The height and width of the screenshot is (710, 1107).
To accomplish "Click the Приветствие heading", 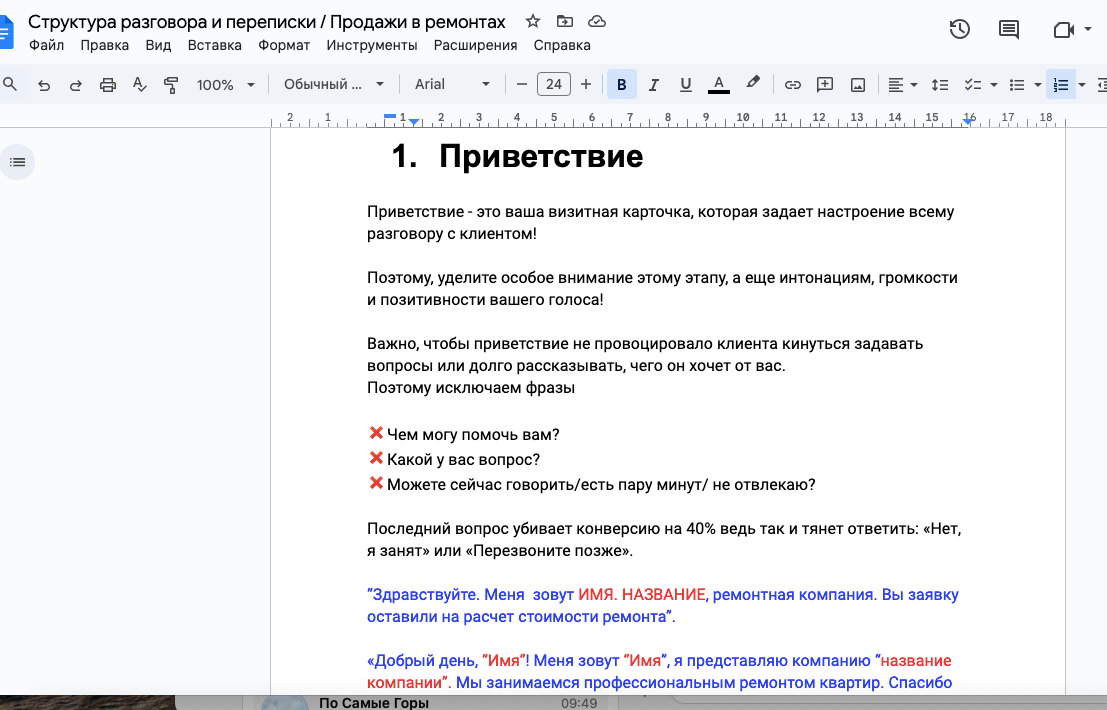I will click(541, 156).
